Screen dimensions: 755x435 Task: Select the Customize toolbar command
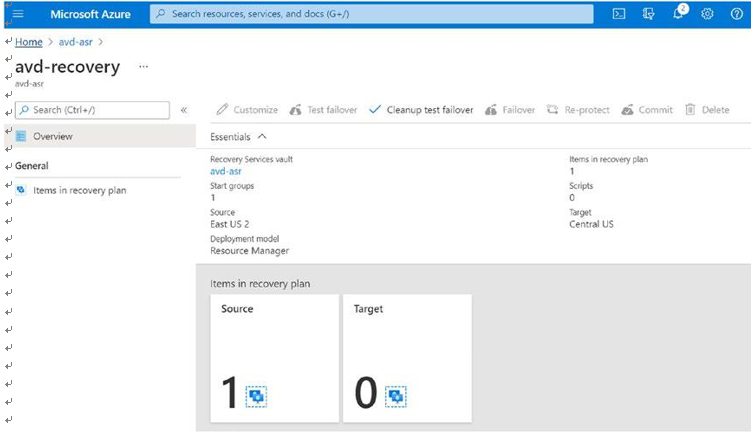click(x=255, y=110)
